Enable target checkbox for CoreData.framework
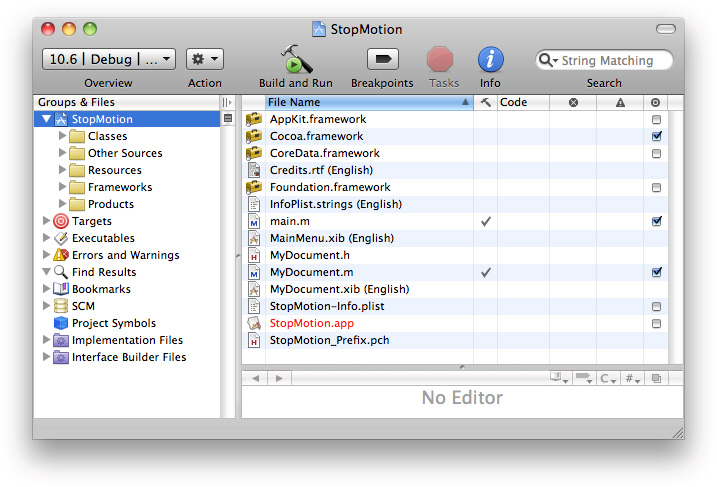The image size is (717, 487). point(656,153)
